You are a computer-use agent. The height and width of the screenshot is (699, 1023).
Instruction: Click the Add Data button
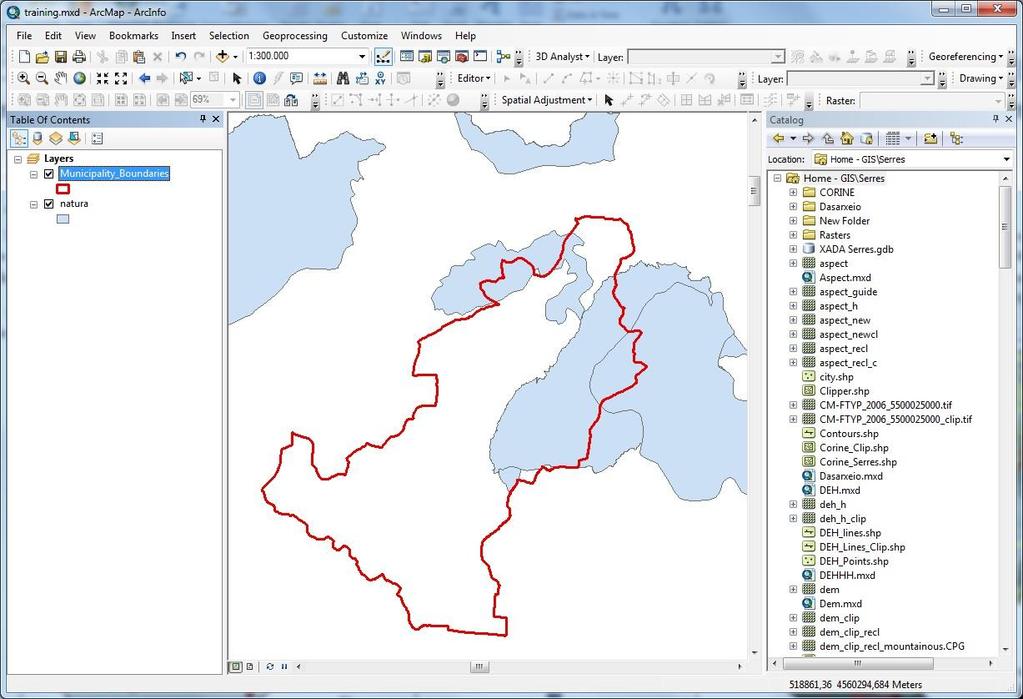[222, 57]
